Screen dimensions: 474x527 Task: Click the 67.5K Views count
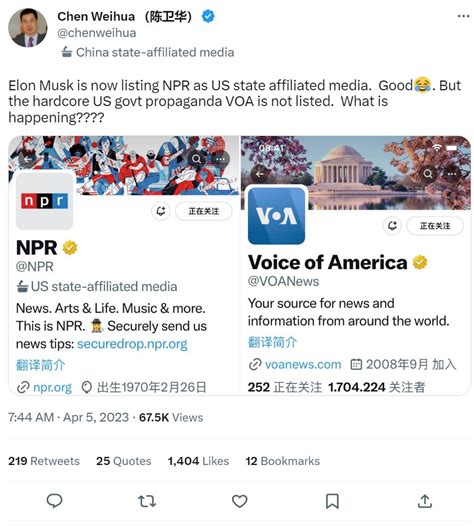[171, 417]
